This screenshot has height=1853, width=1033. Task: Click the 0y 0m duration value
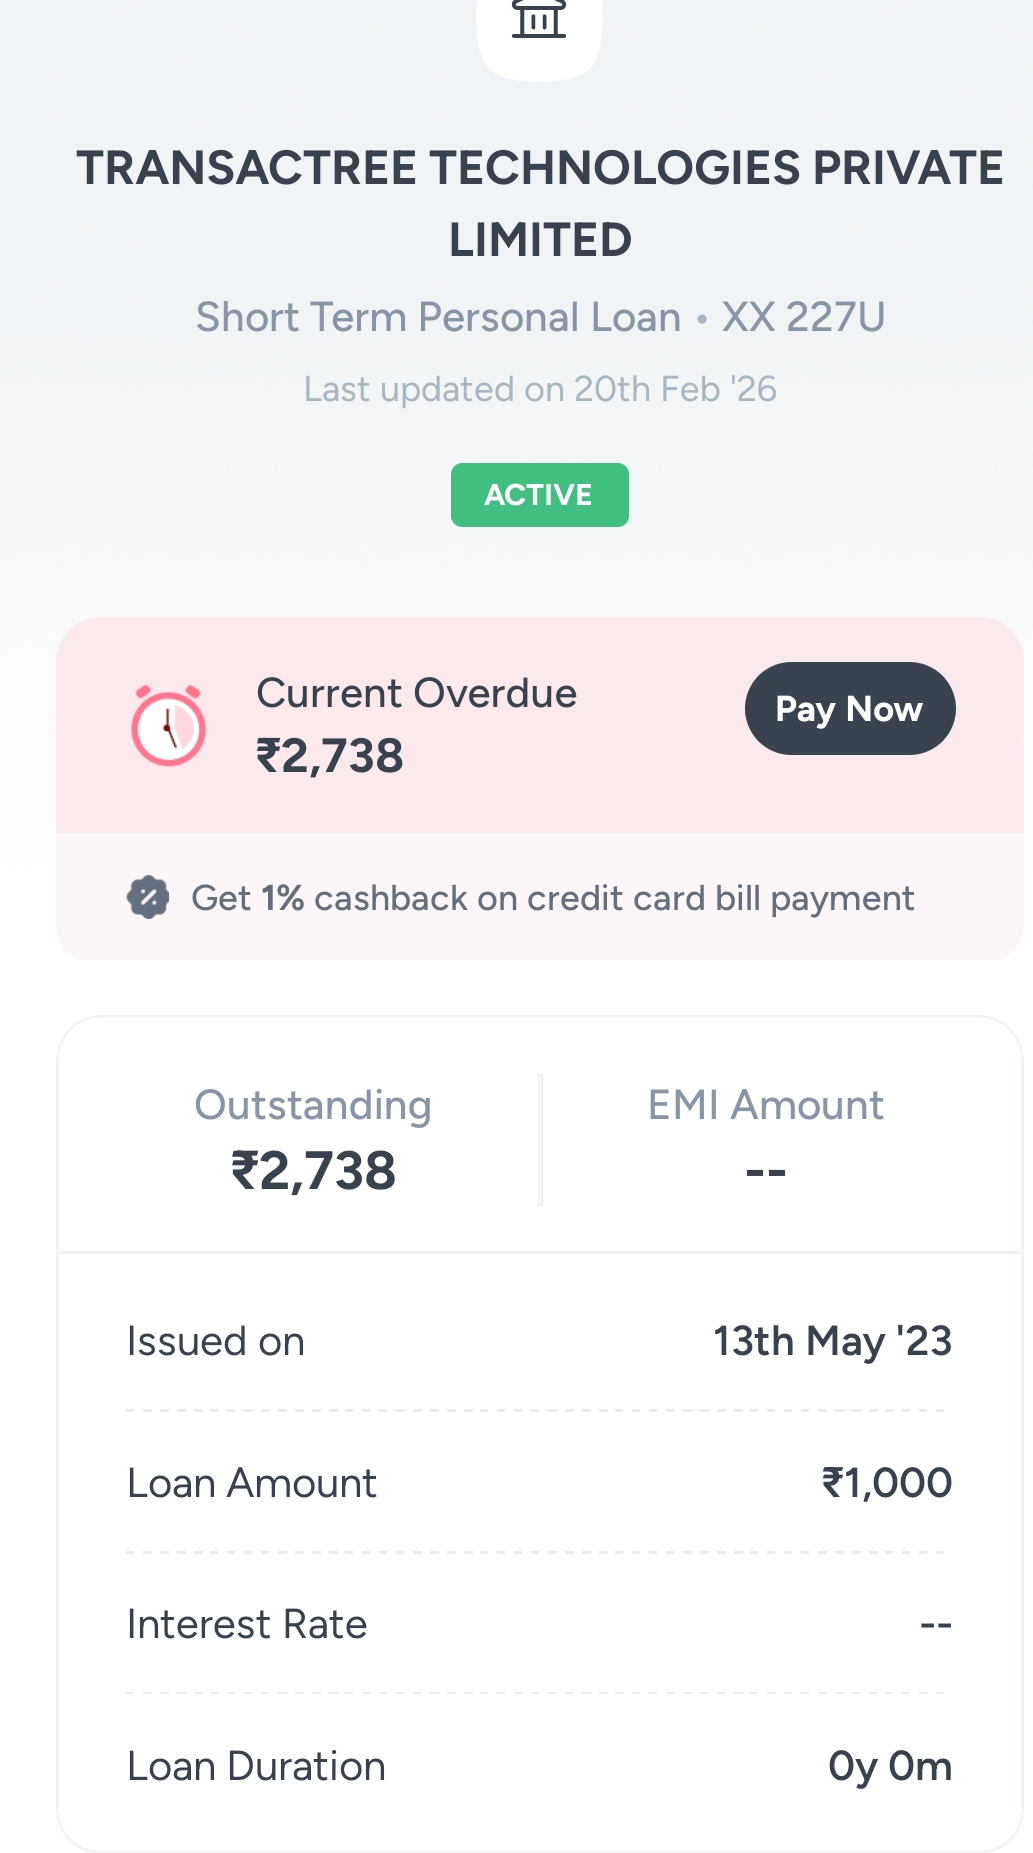[x=889, y=1766]
